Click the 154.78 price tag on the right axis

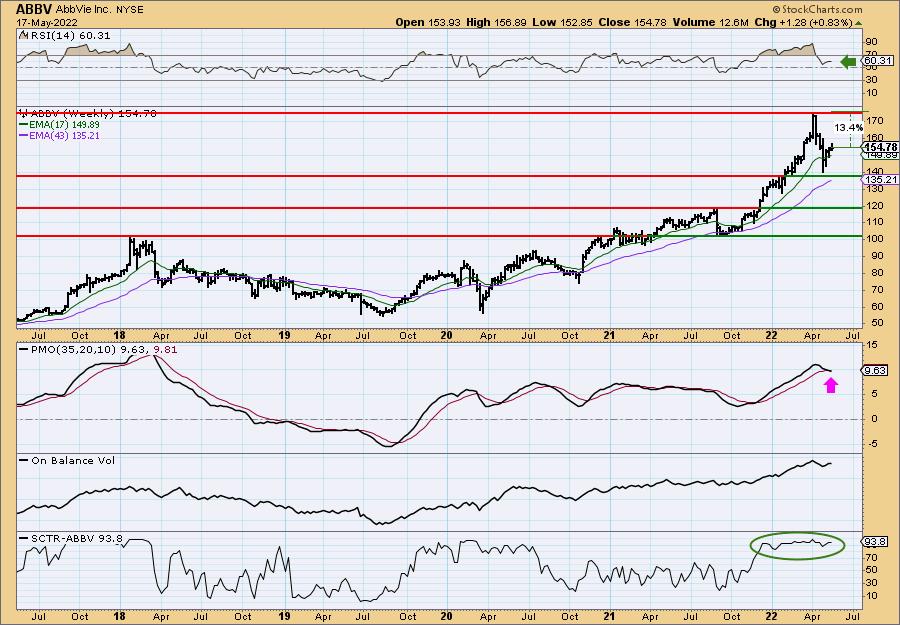click(880, 147)
